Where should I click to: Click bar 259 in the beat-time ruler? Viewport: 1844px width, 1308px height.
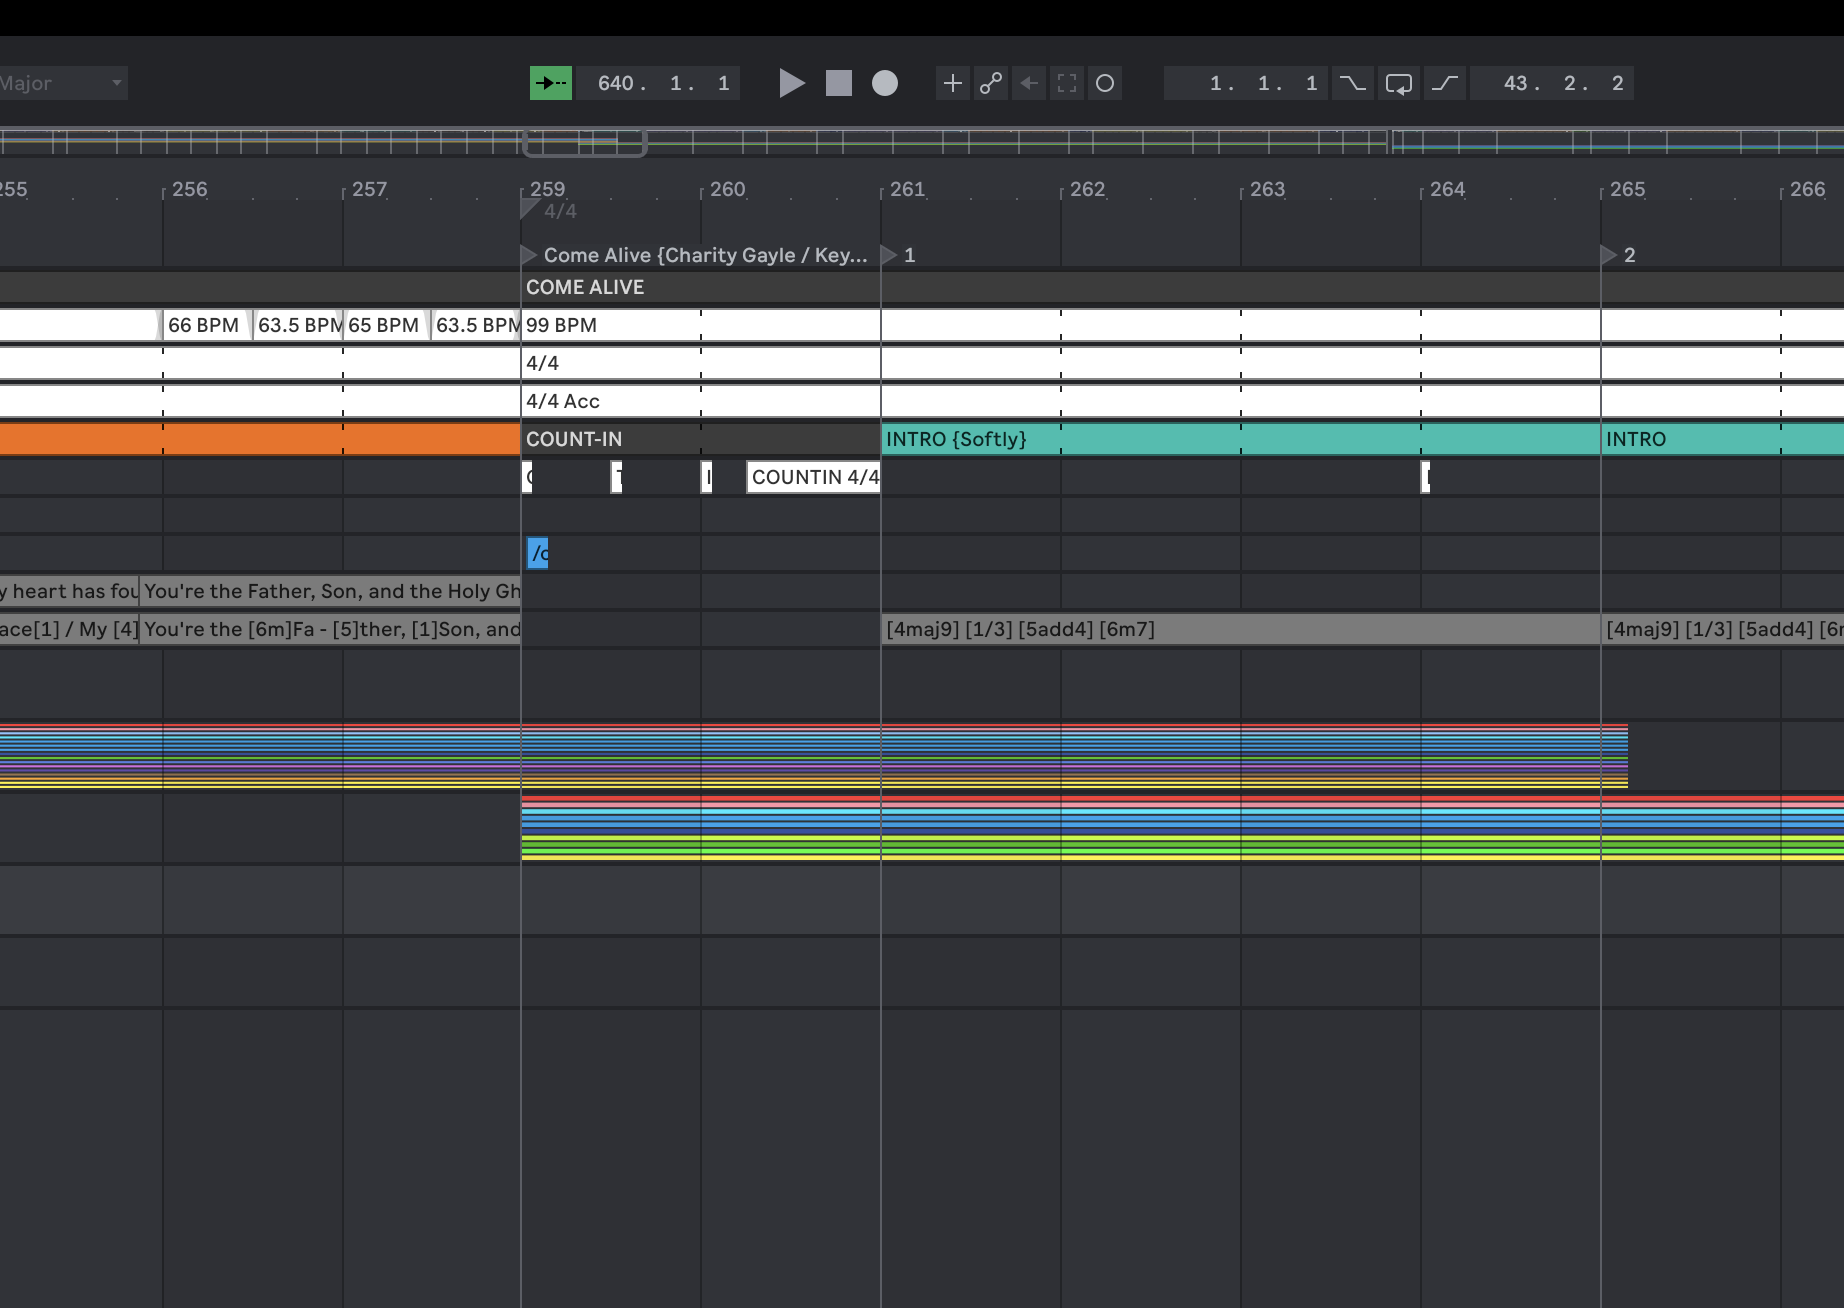tap(547, 189)
